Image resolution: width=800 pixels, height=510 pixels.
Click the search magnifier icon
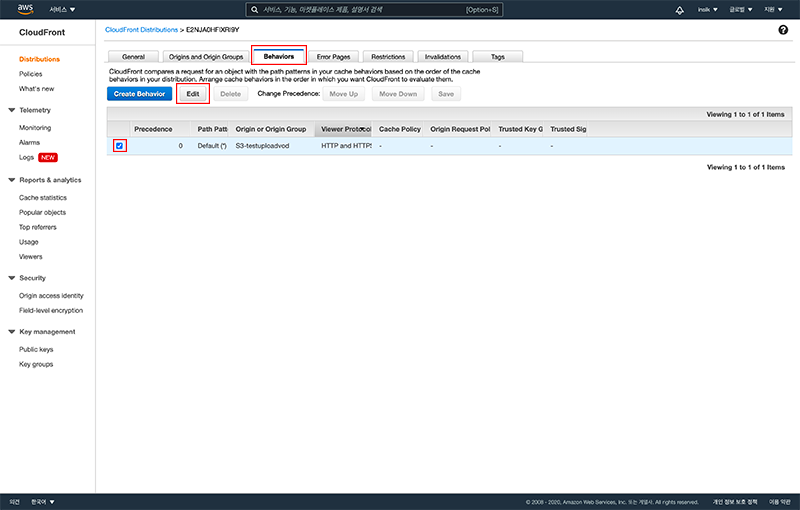tap(255, 10)
